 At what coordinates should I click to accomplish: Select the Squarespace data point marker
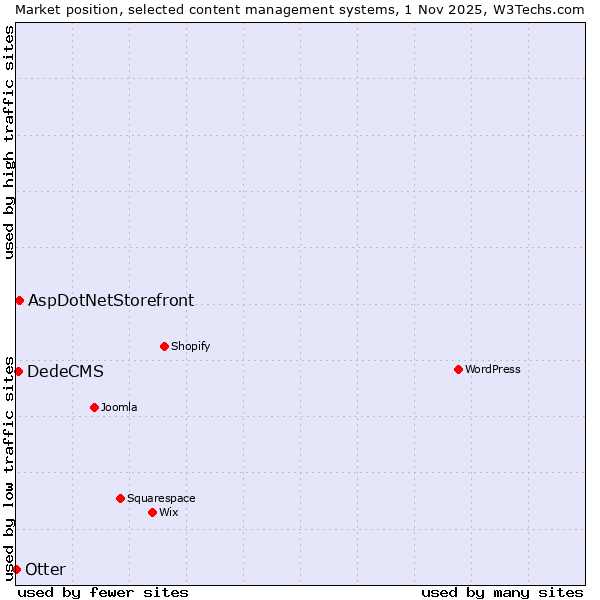click(120, 498)
